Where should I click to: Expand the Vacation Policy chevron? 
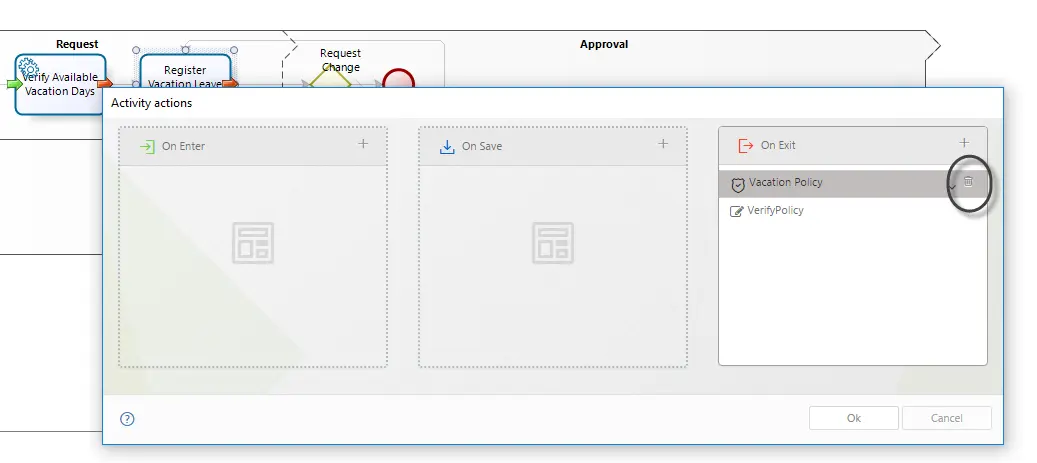(x=952, y=186)
